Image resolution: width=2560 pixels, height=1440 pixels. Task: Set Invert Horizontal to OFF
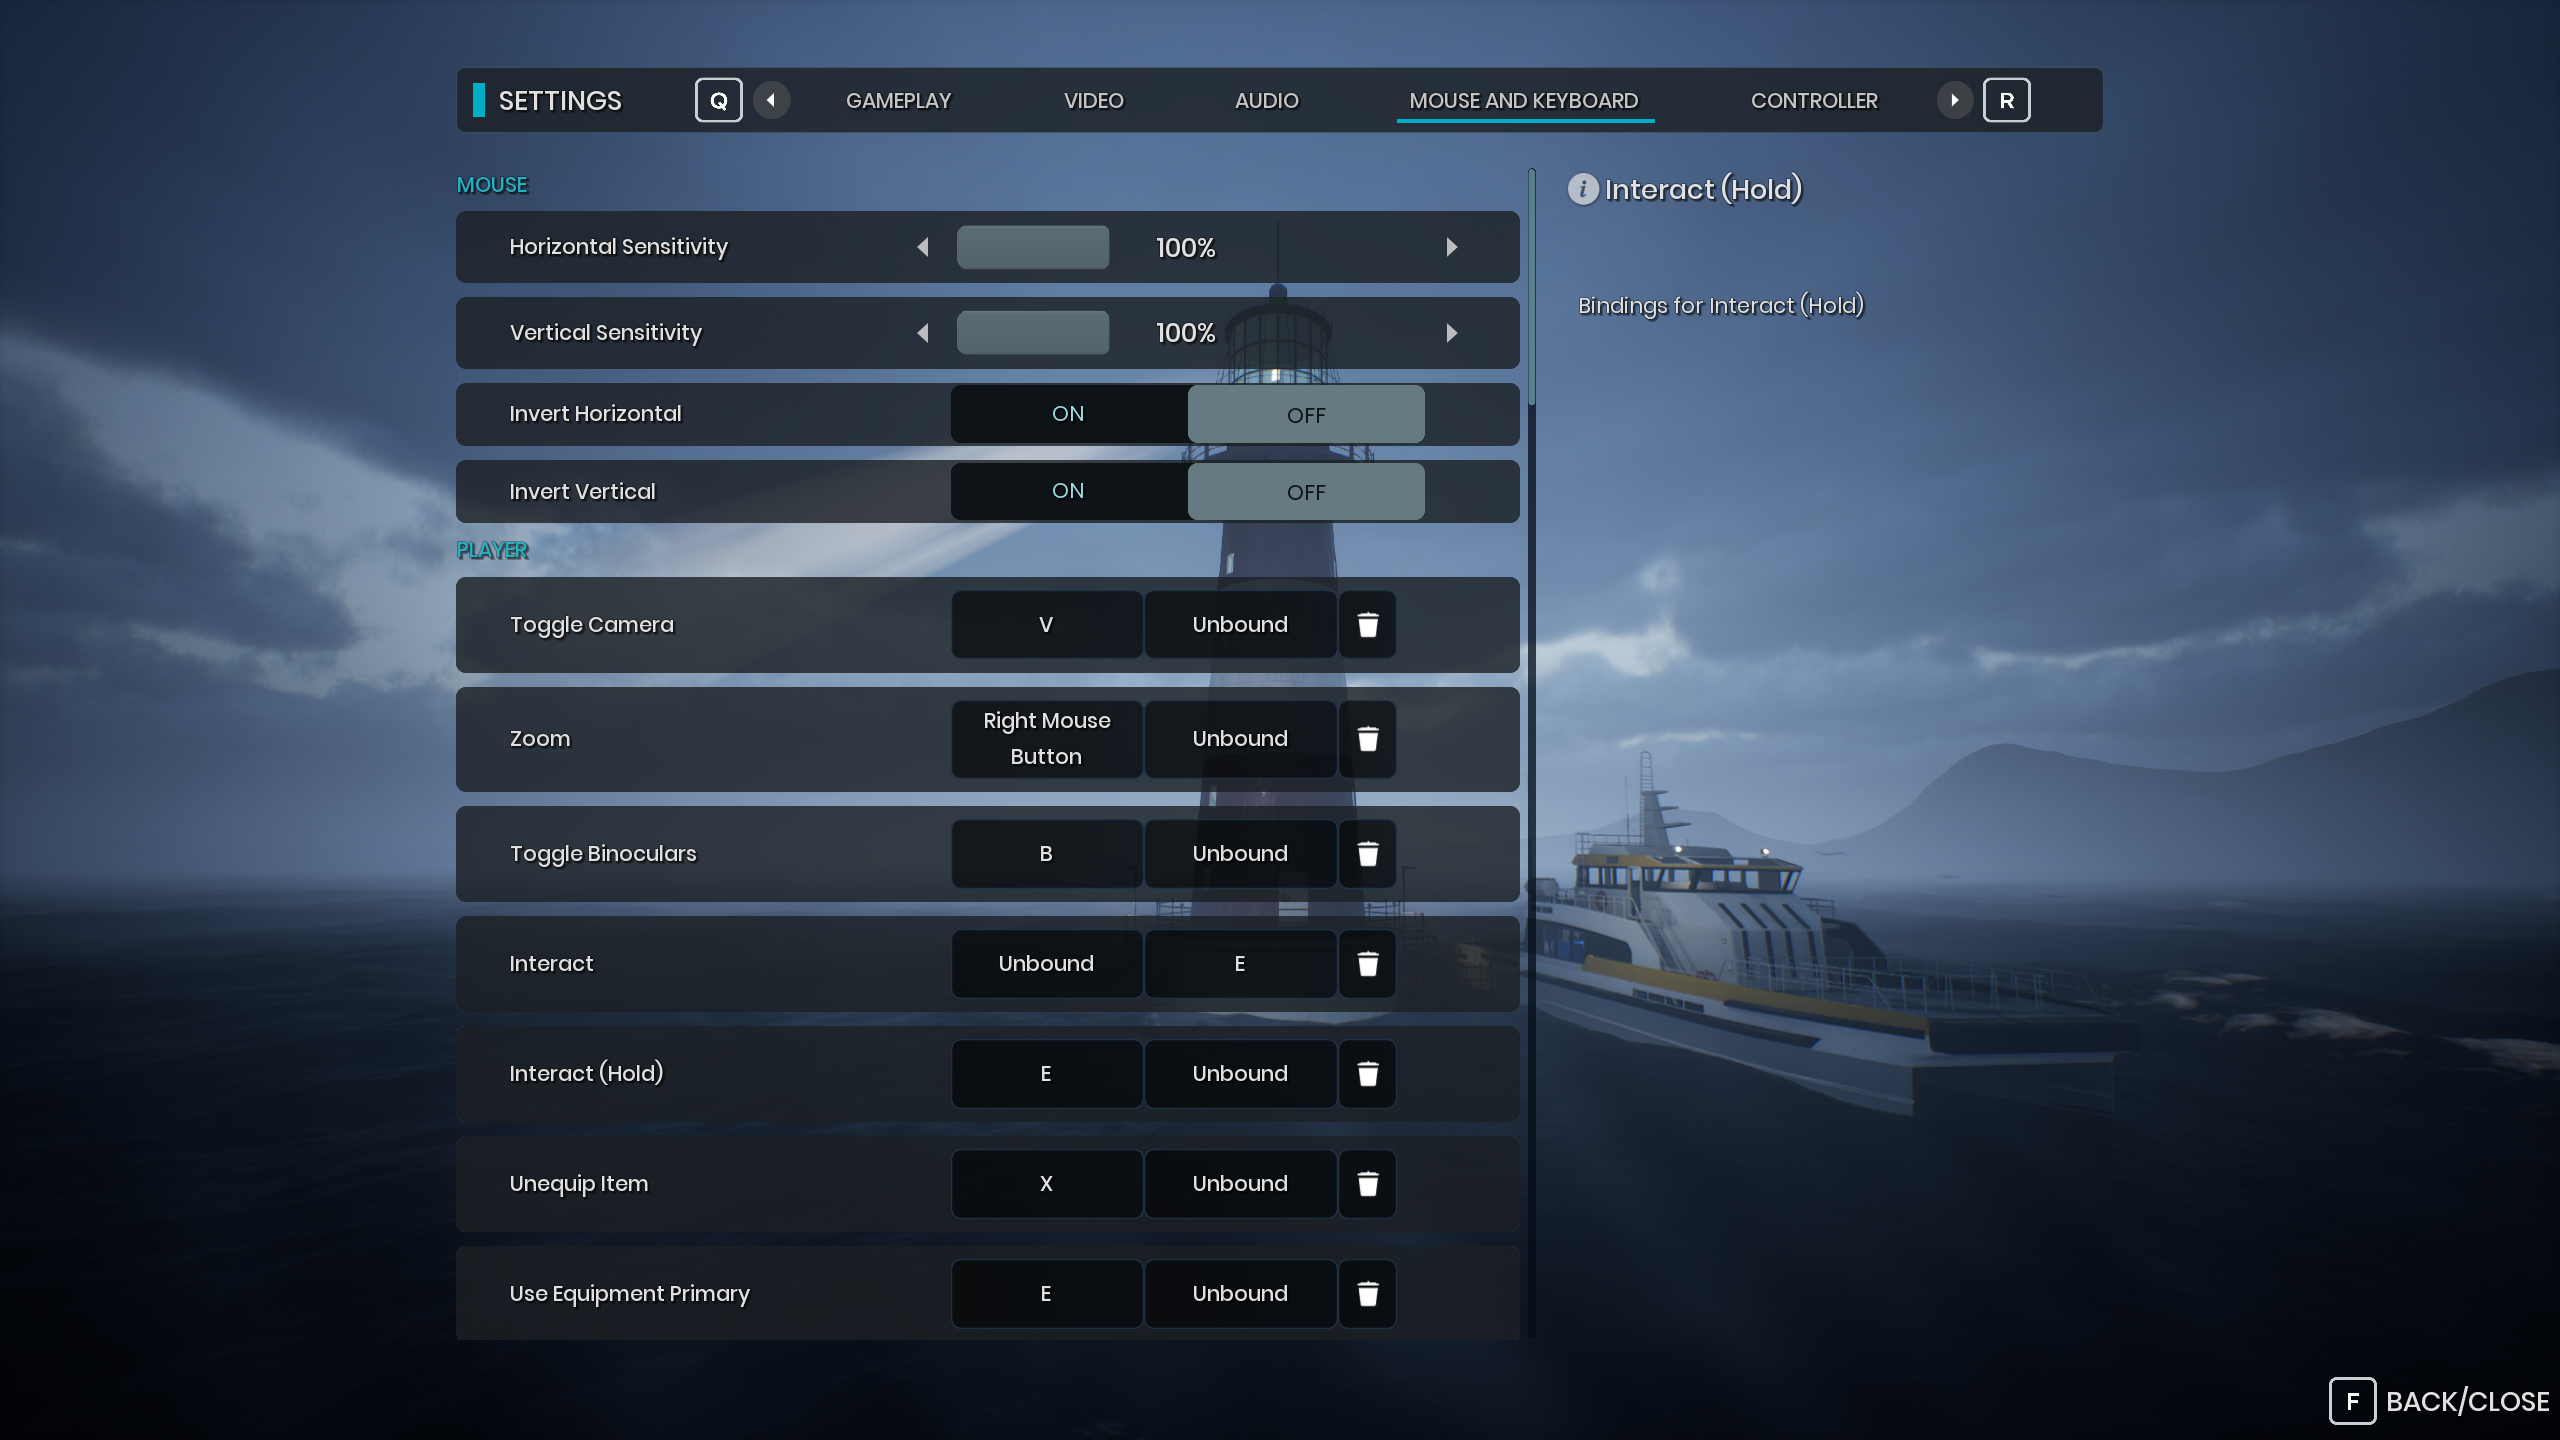pyautogui.click(x=1306, y=414)
